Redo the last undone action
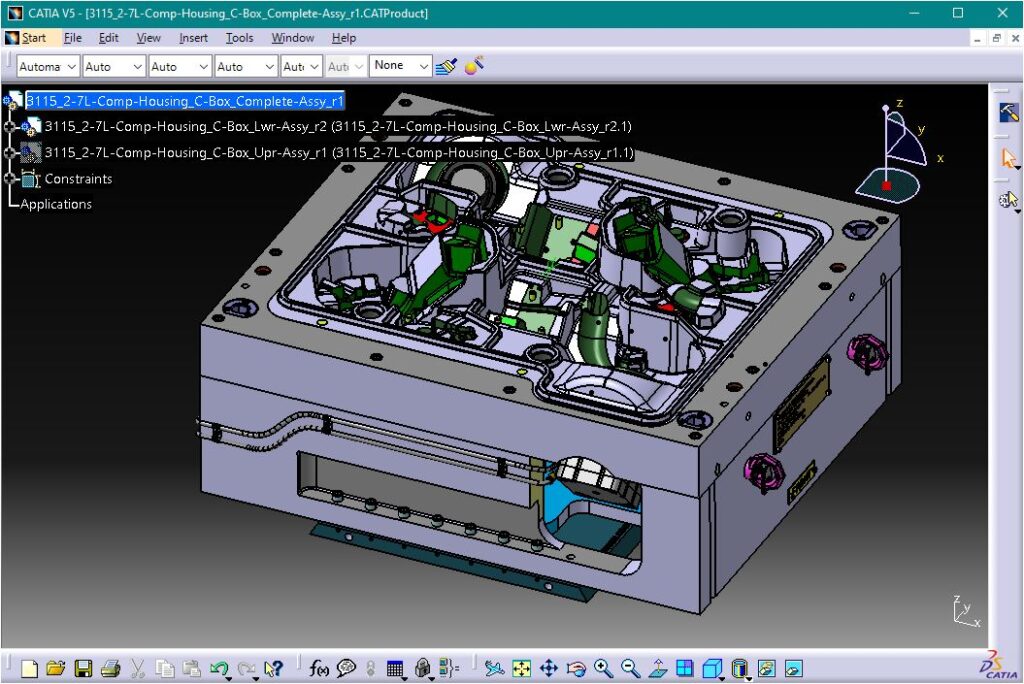The width and height of the screenshot is (1024, 684). (246, 668)
